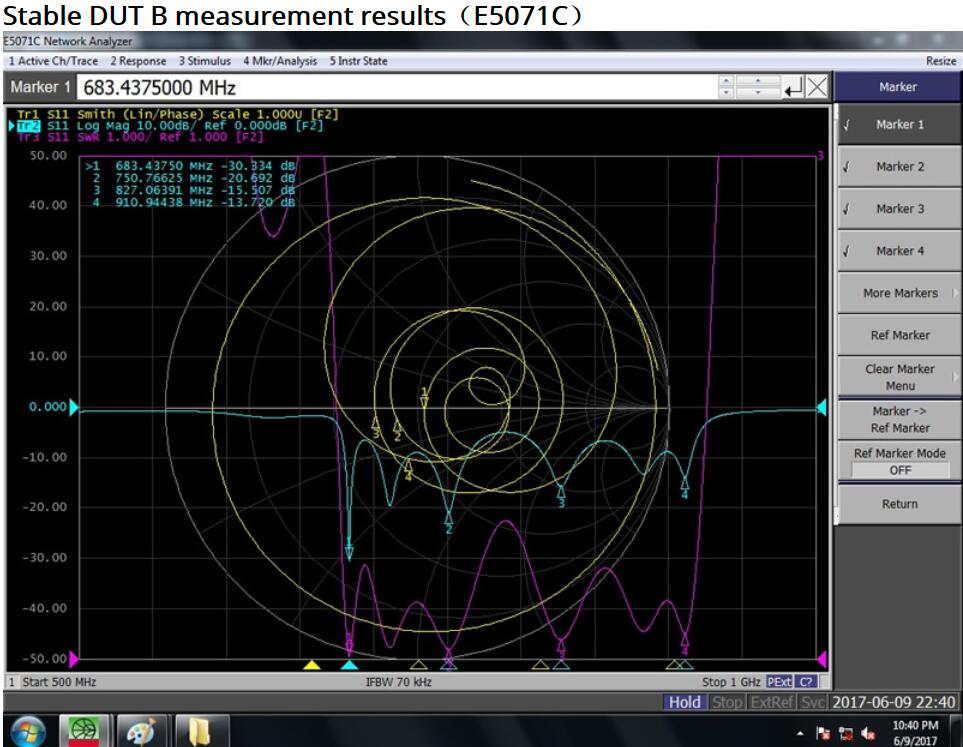The image size is (963, 747).
Task: Click the marker 1 readout row 683.43750 MHz
Action: [190, 166]
